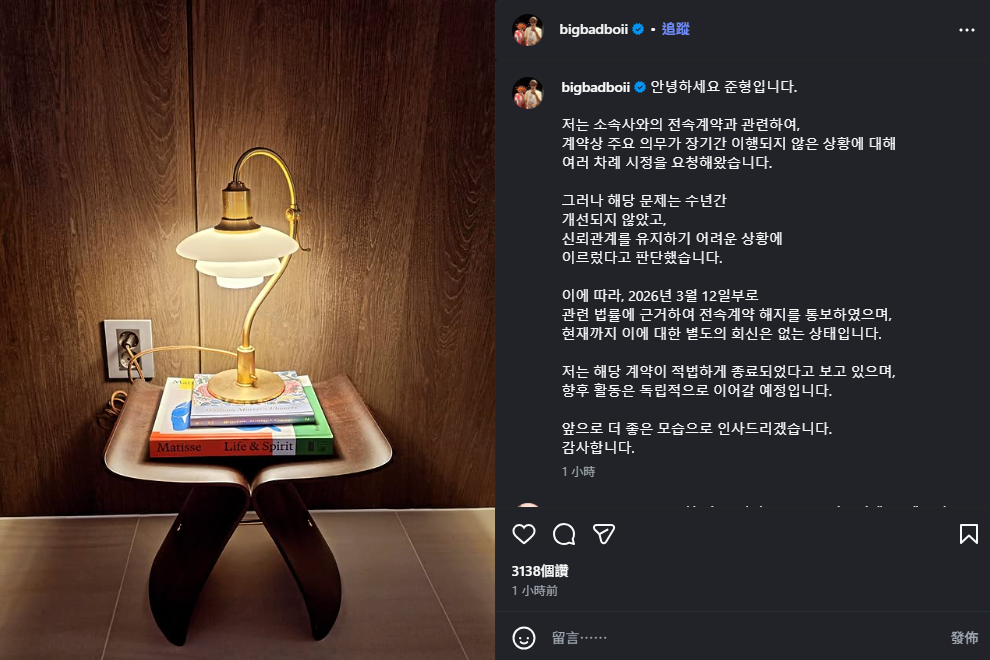Click the header profile avatar of bigbadboii
Viewport: 990px width, 660px height.
pos(528,30)
